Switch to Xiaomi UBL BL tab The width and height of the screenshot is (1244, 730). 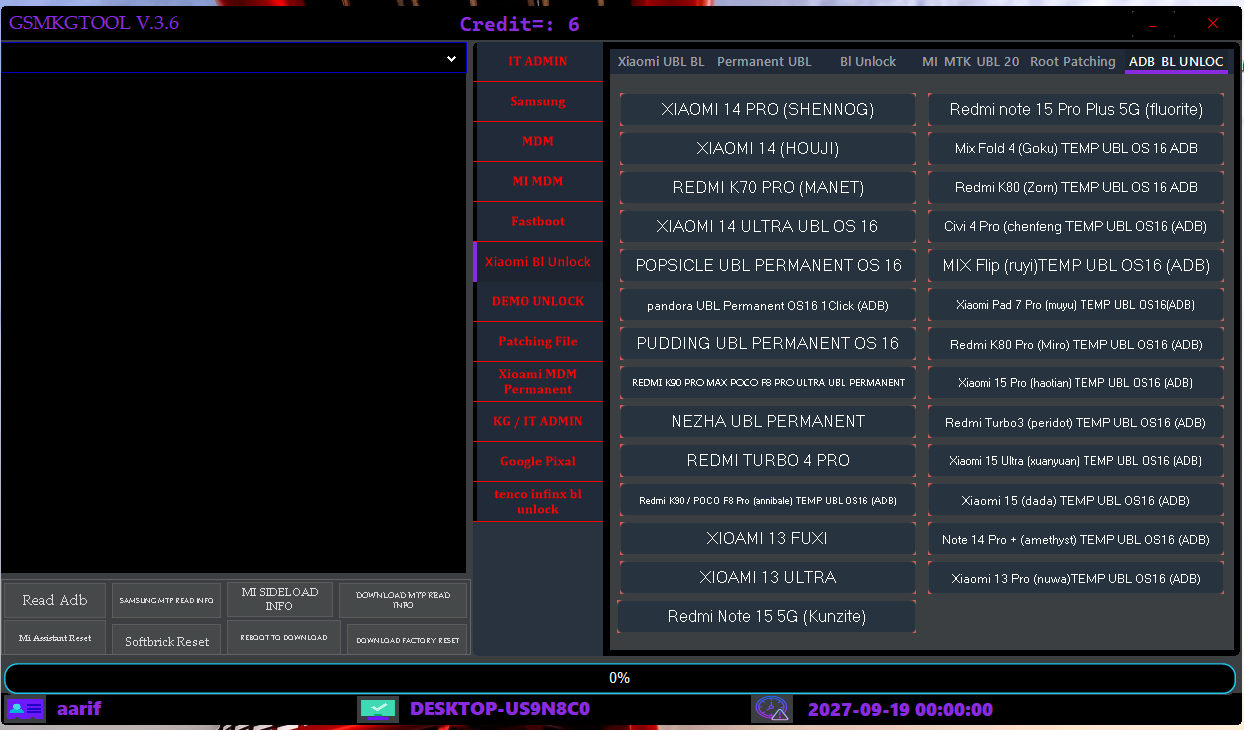660,62
